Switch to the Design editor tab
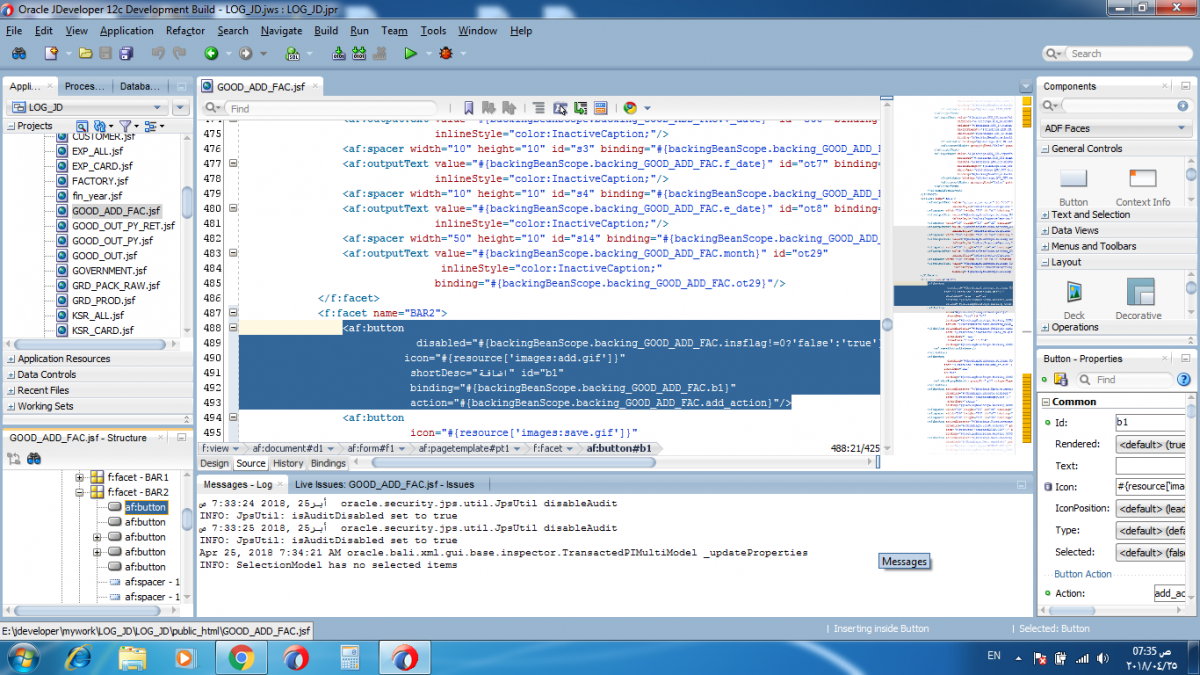Image resolution: width=1200 pixels, height=675 pixels. tap(214, 464)
